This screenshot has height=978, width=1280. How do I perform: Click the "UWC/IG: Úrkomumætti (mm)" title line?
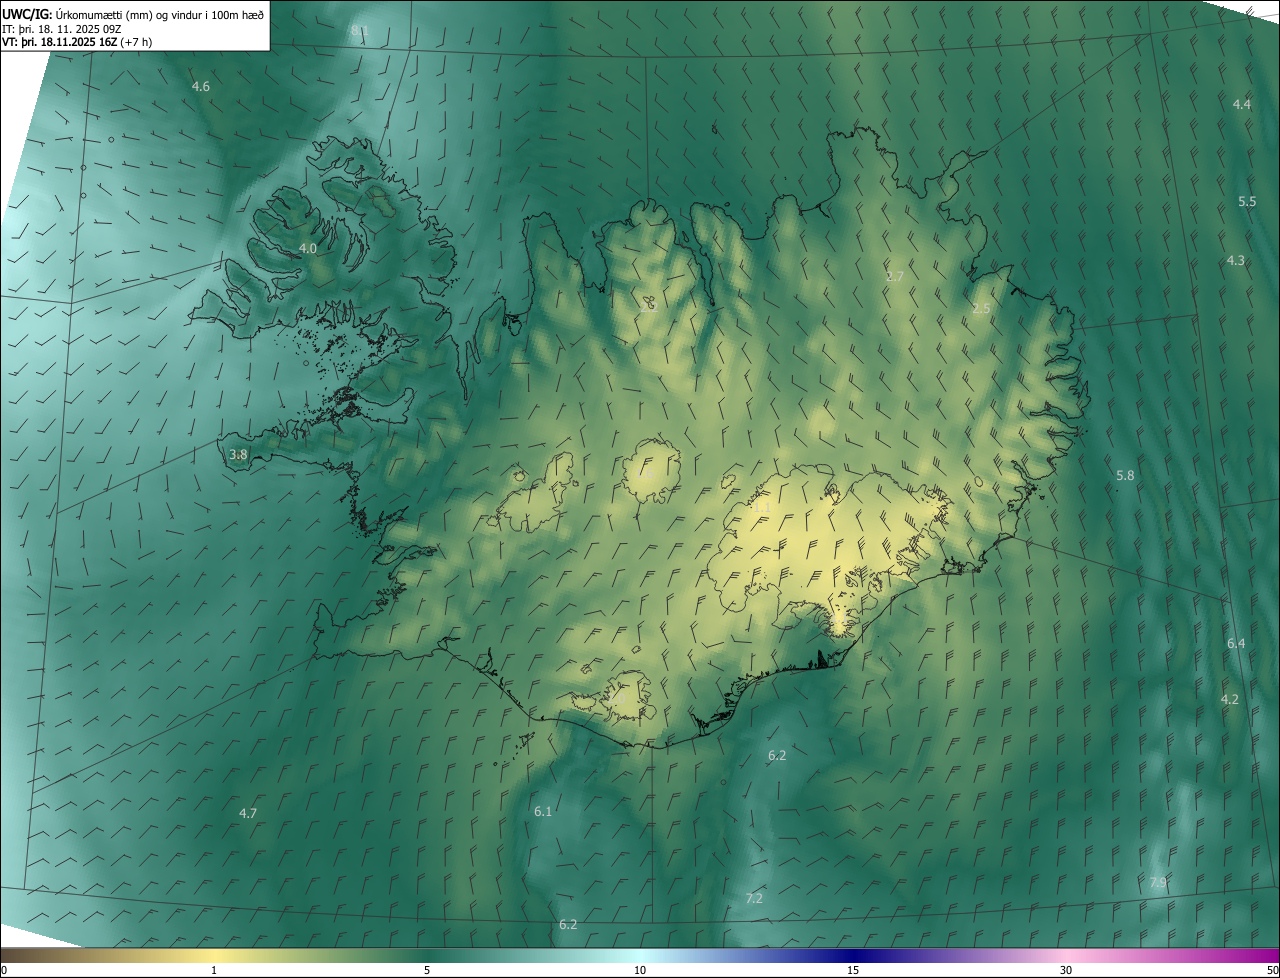(x=133, y=14)
